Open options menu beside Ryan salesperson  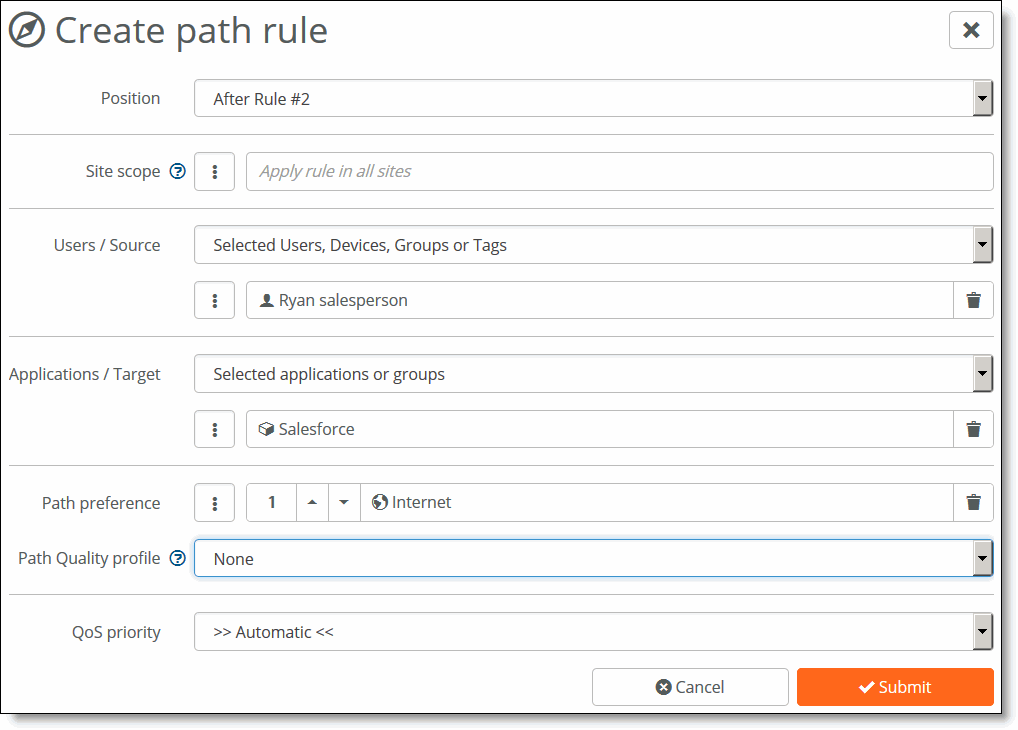[x=214, y=300]
